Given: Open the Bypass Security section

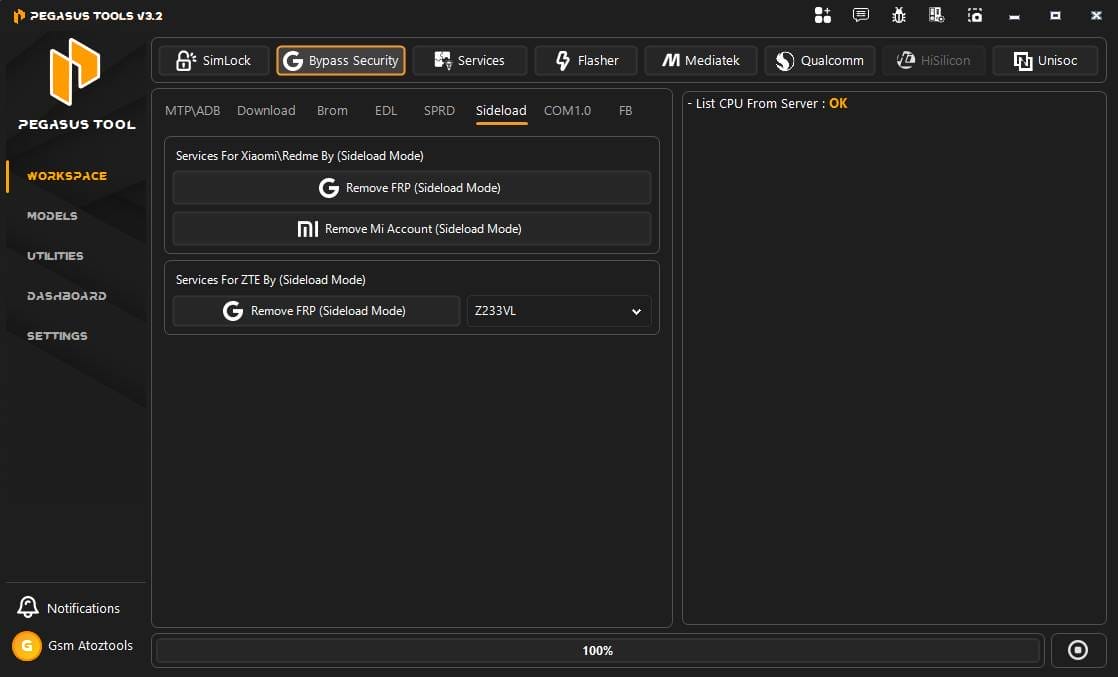Looking at the screenshot, I should [340, 60].
